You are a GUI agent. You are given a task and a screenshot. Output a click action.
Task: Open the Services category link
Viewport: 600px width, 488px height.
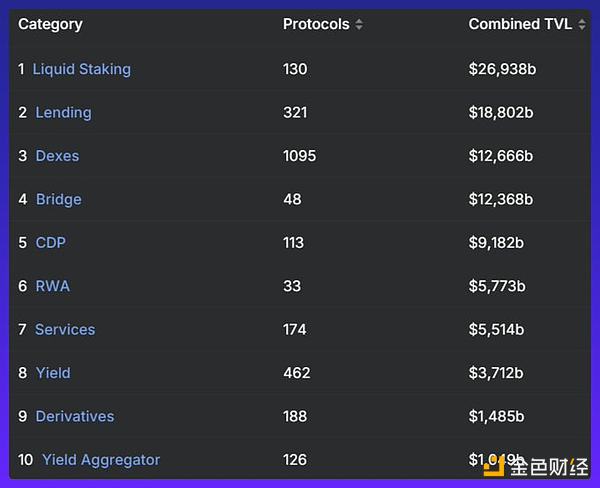(65, 329)
